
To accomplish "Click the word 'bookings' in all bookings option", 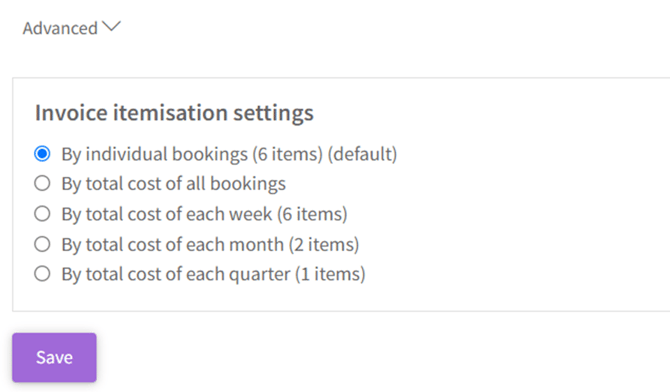I will pos(248,184).
